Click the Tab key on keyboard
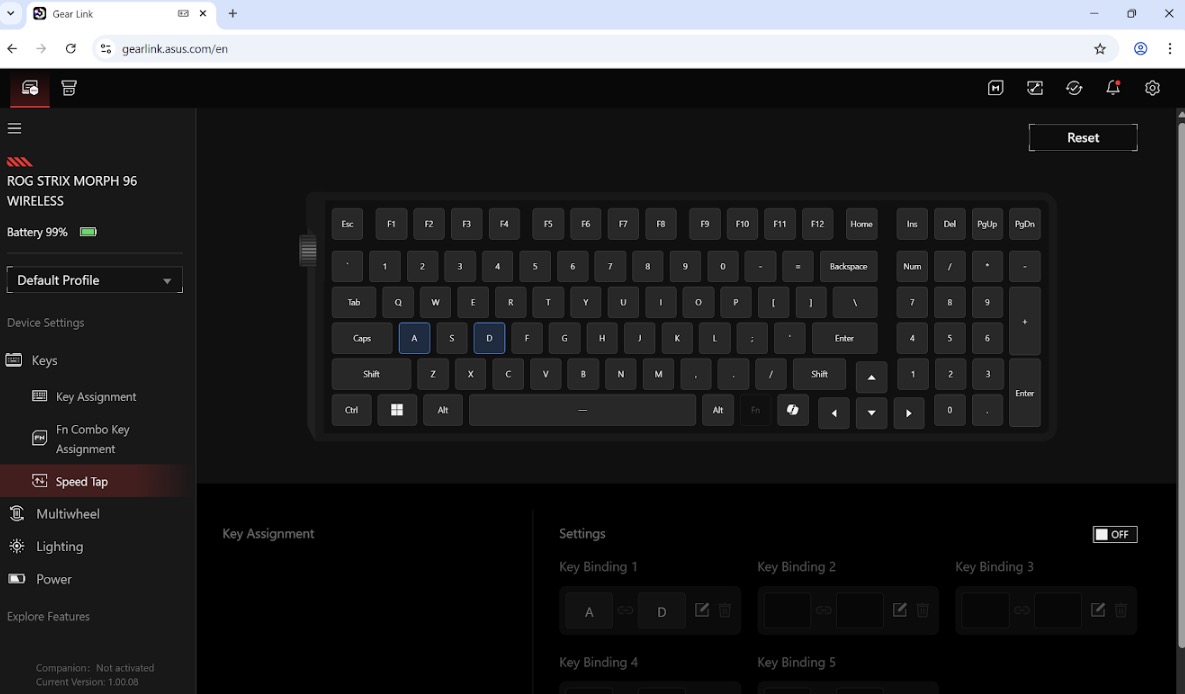This screenshot has height=694, width=1185. tap(354, 302)
